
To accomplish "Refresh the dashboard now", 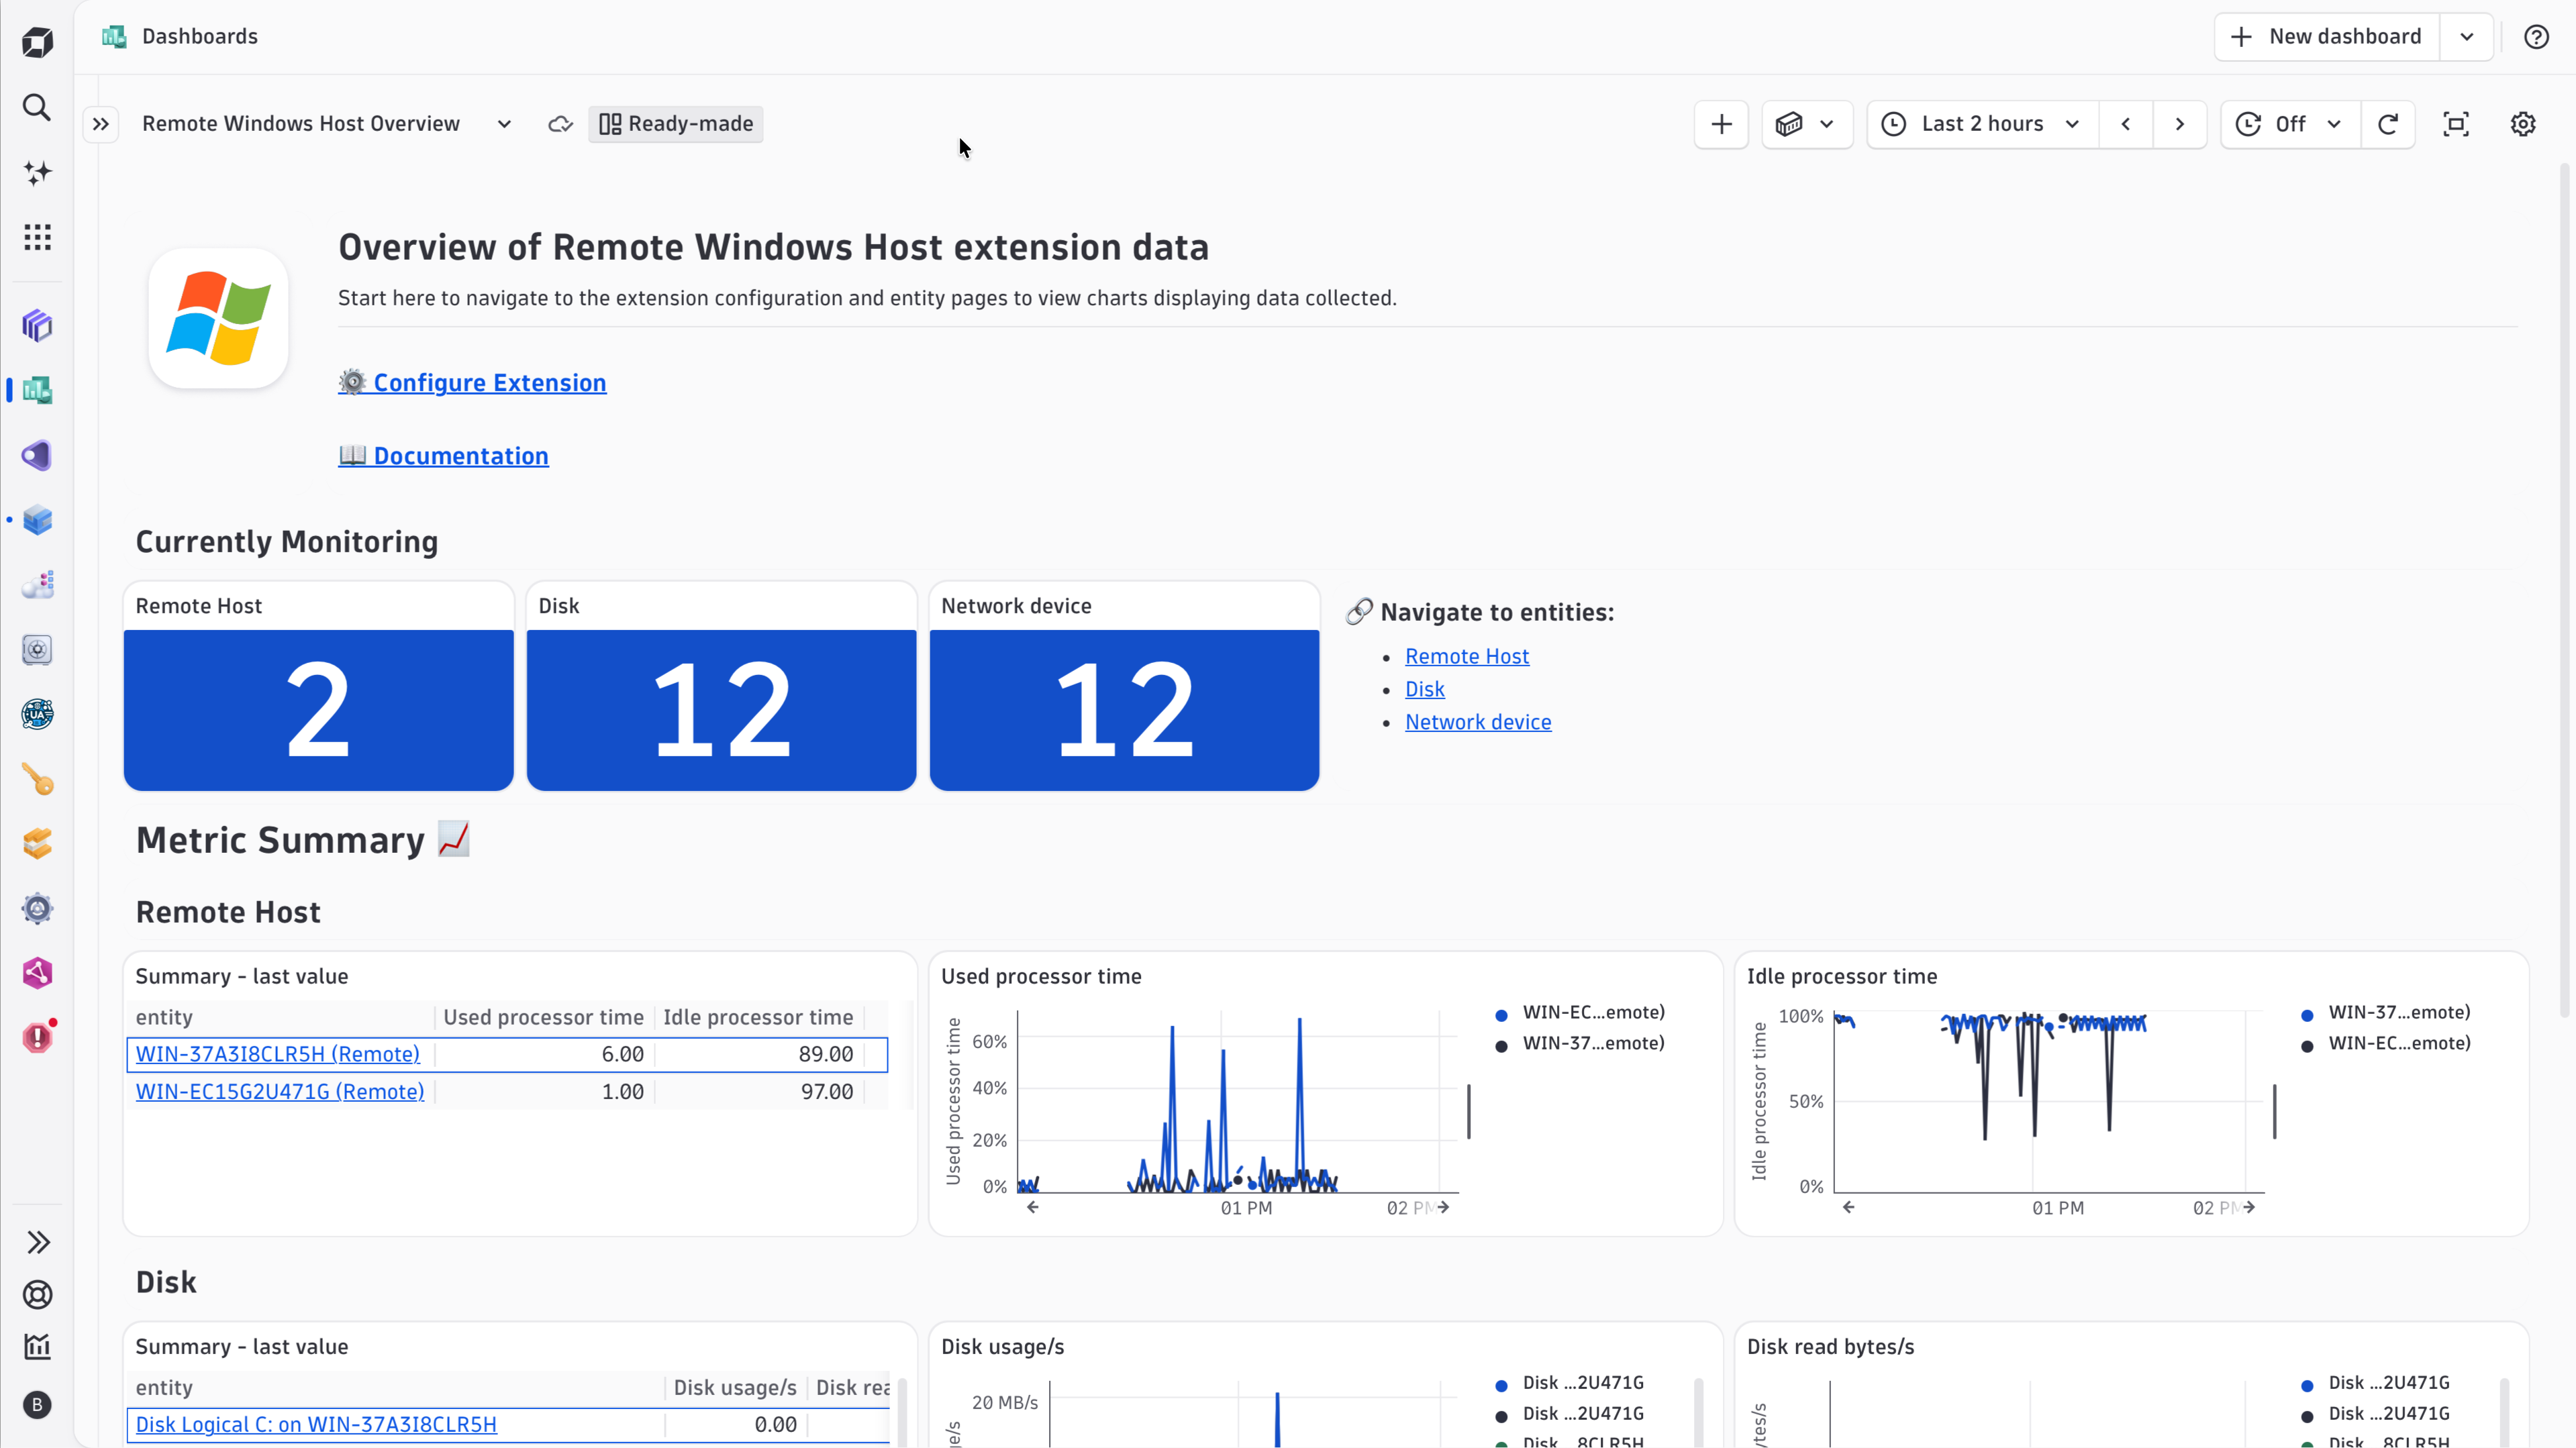I will 2388,124.
